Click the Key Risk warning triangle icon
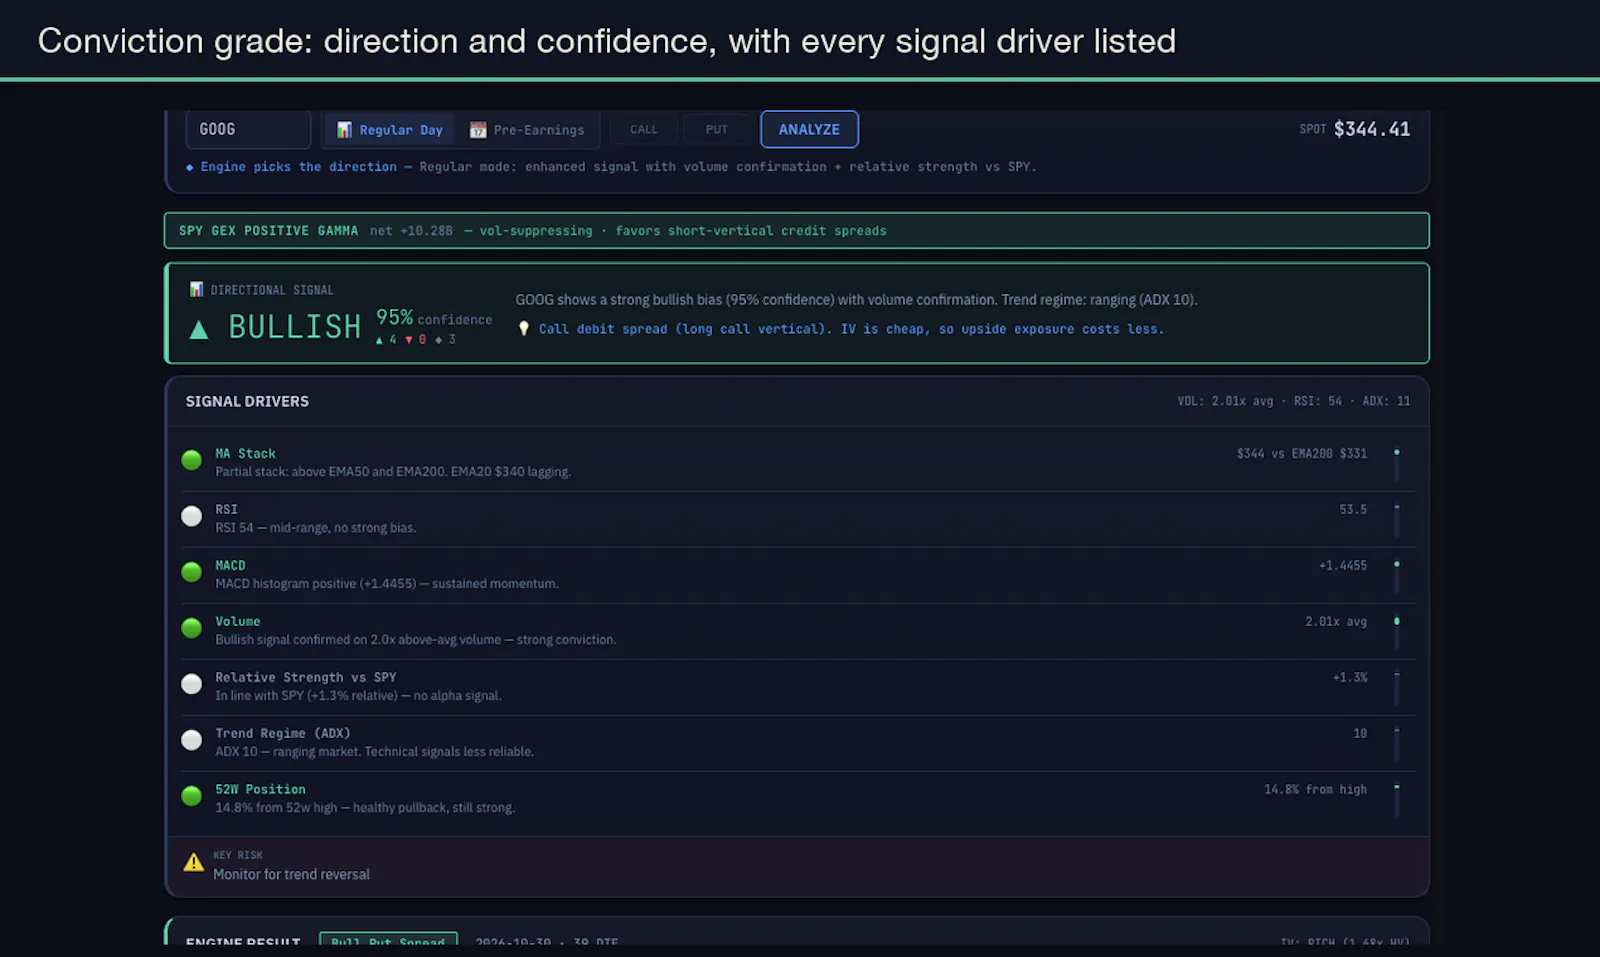The image size is (1600, 957). coord(193,862)
